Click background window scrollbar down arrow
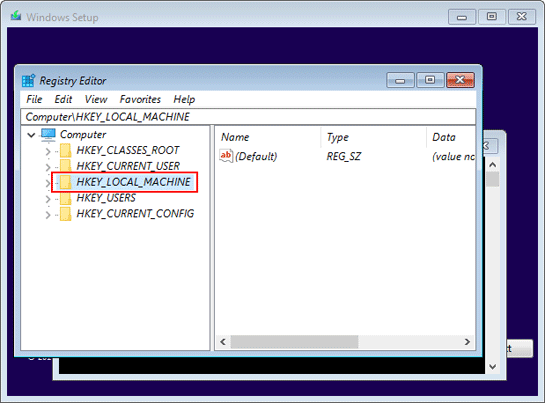This screenshot has height=403, width=545. pyautogui.click(x=493, y=366)
